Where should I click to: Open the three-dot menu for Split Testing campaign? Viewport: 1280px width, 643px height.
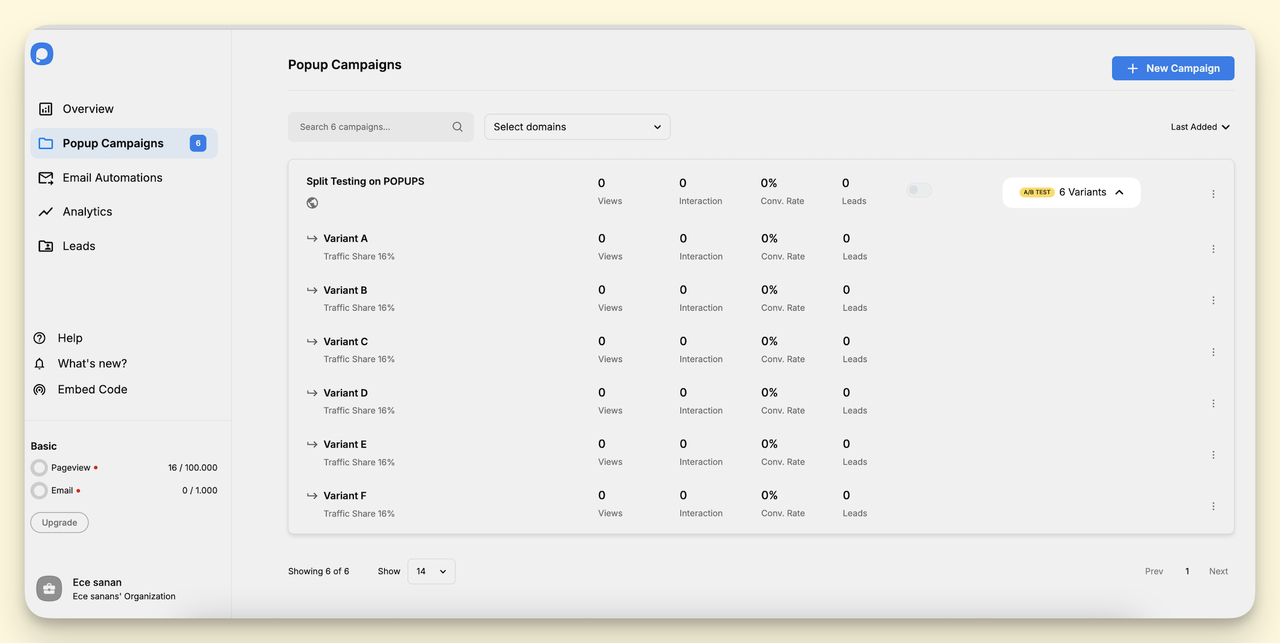(x=1213, y=194)
